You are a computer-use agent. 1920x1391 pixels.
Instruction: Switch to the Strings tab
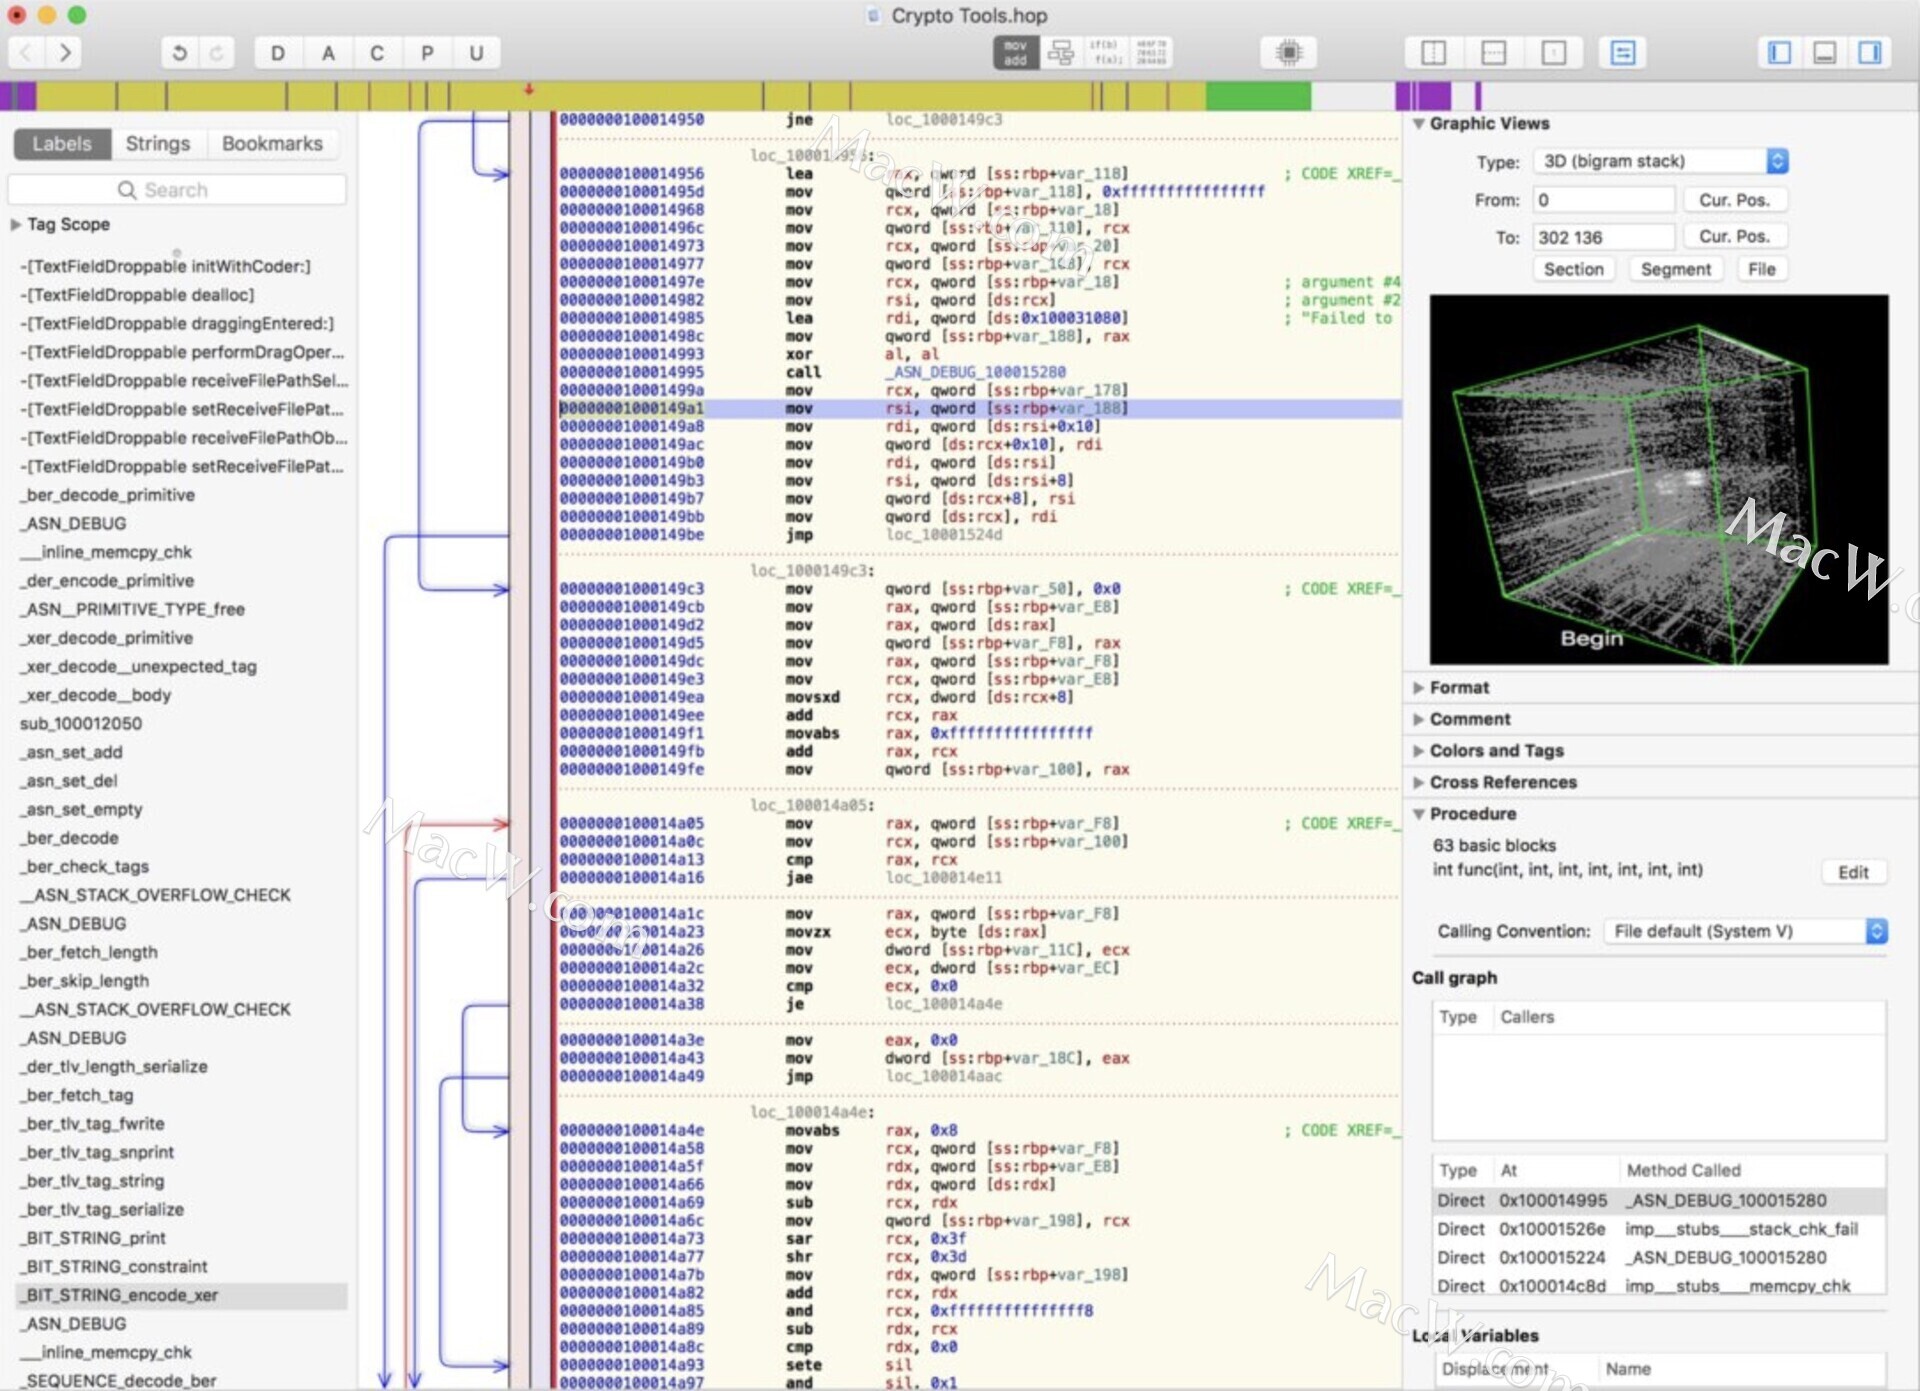(158, 144)
